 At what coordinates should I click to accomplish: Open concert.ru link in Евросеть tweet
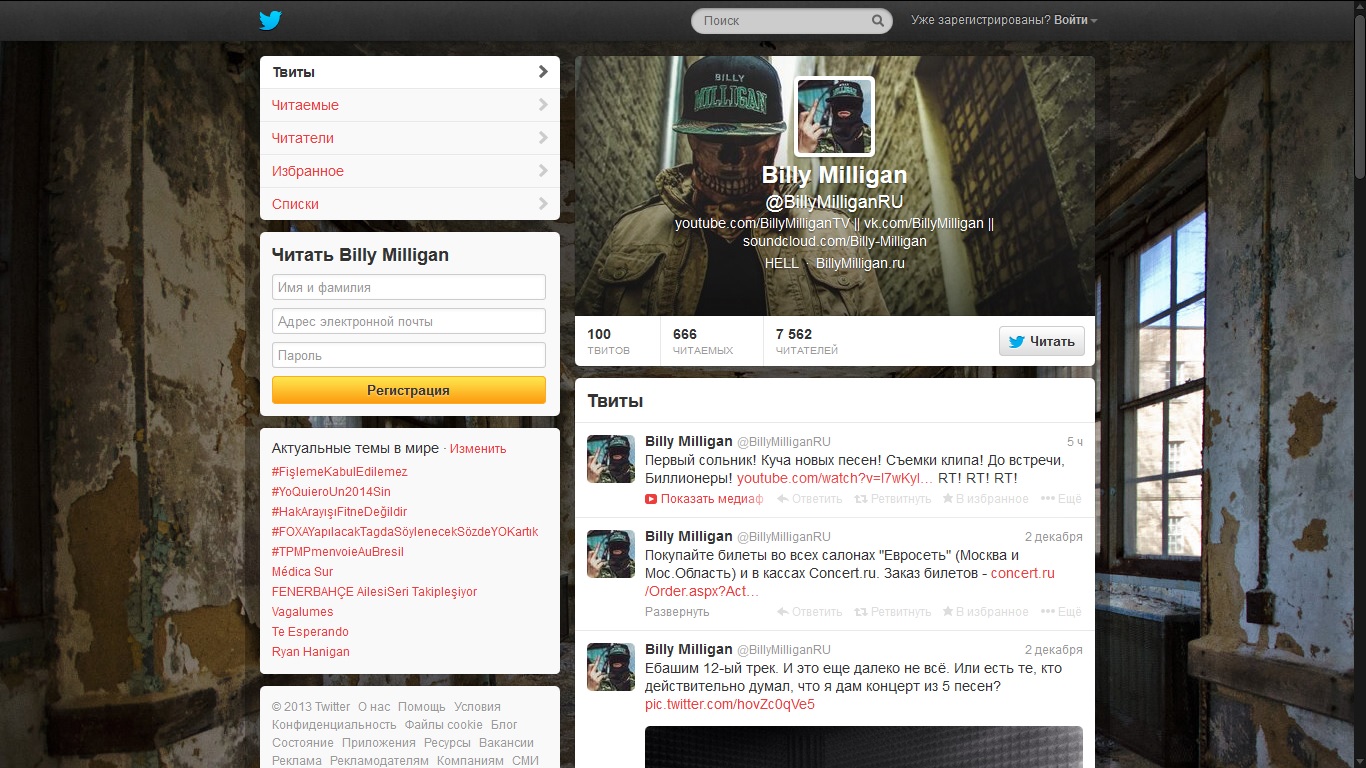click(1023, 573)
